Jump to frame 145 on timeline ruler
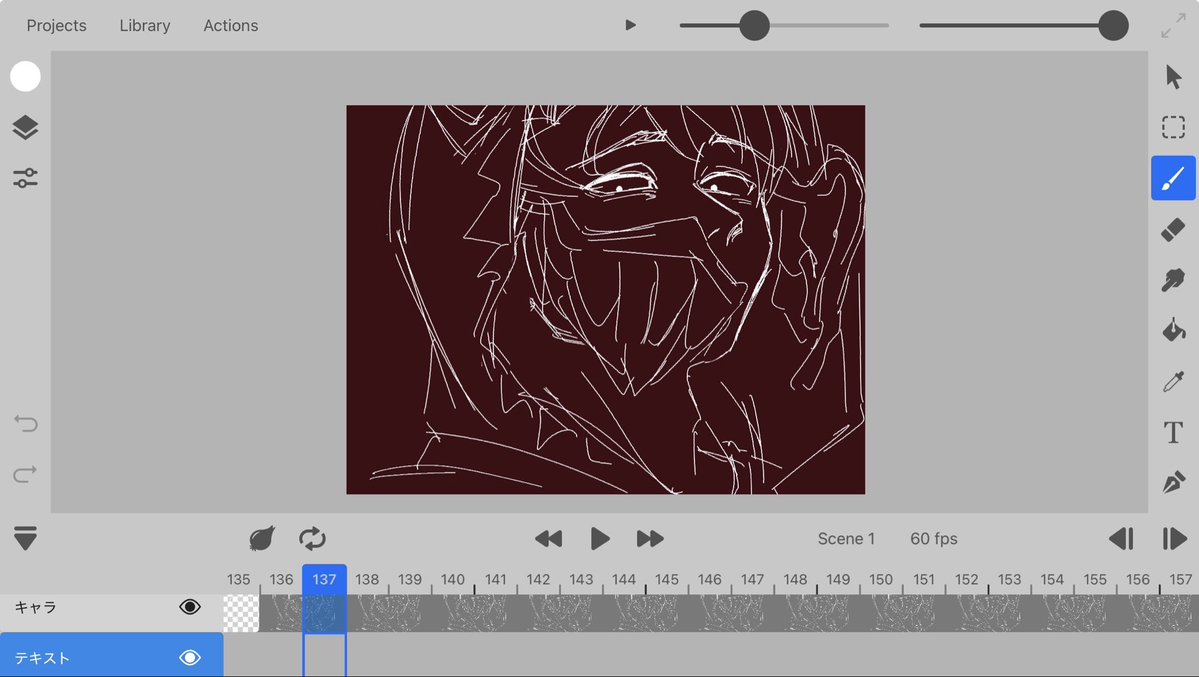 click(667, 579)
